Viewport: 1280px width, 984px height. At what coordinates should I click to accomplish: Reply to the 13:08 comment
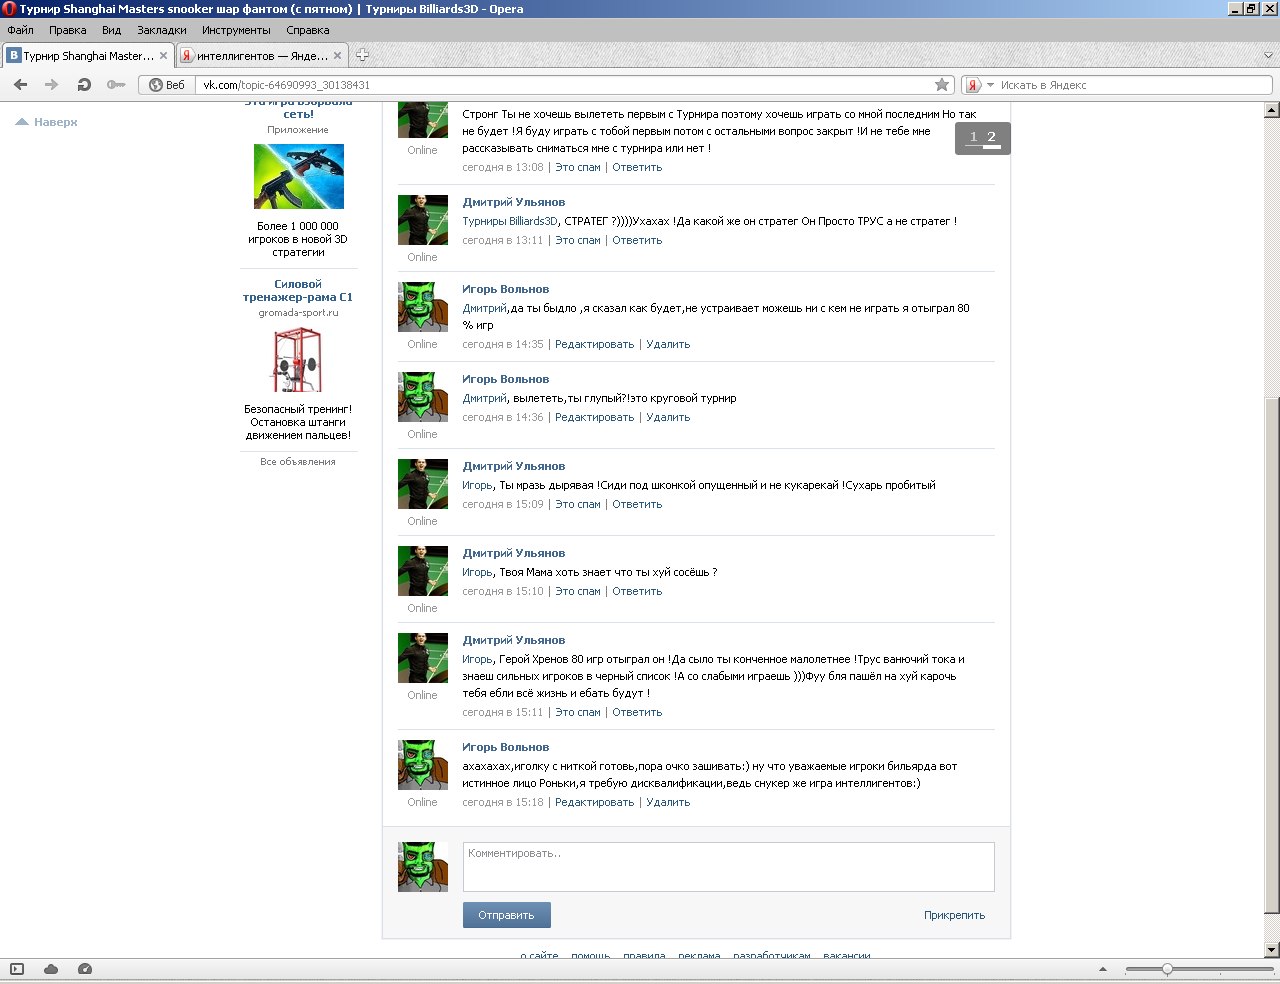coord(637,167)
